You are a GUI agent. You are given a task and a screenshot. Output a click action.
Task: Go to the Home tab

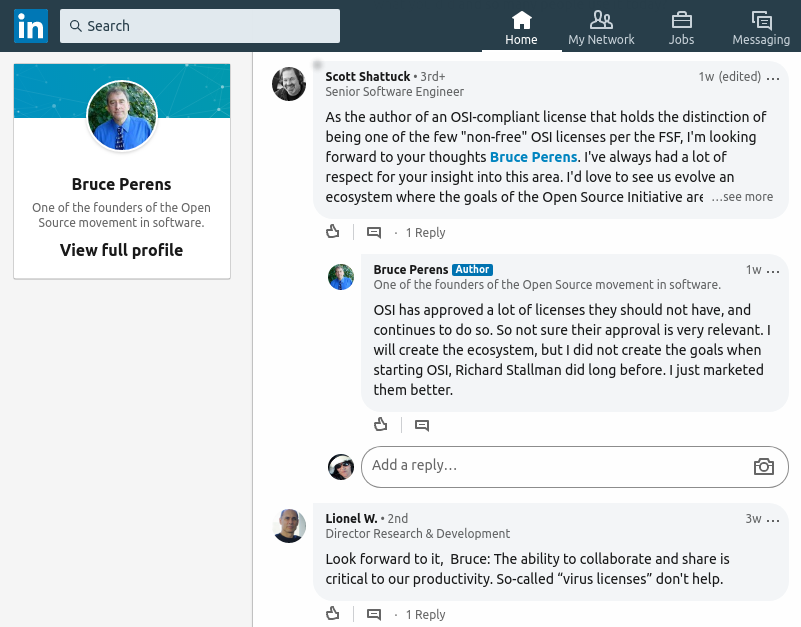(x=522, y=27)
